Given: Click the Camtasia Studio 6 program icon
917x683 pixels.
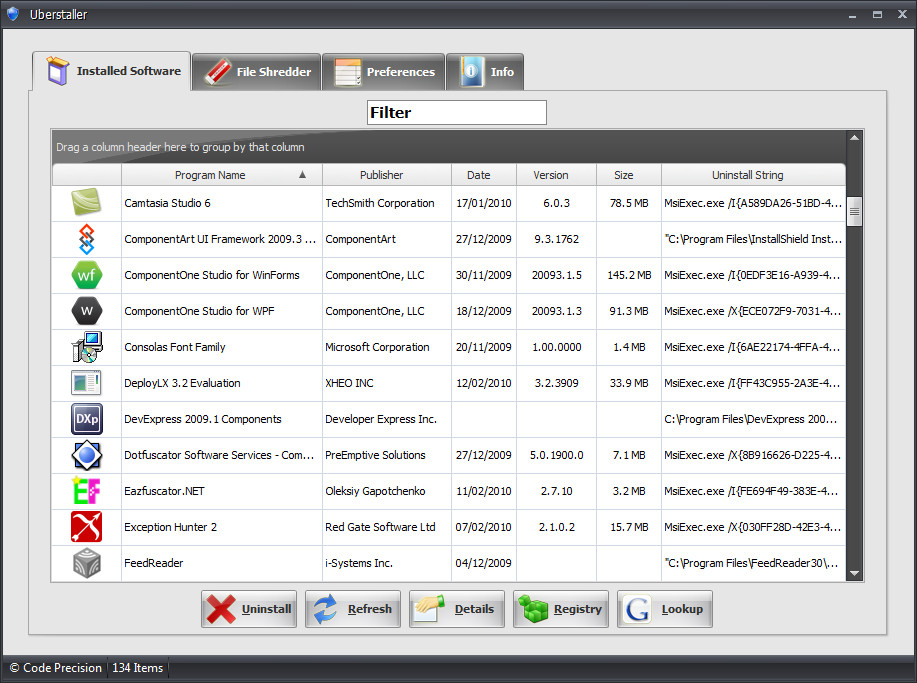Looking at the screenshot, I should [87, 202].
